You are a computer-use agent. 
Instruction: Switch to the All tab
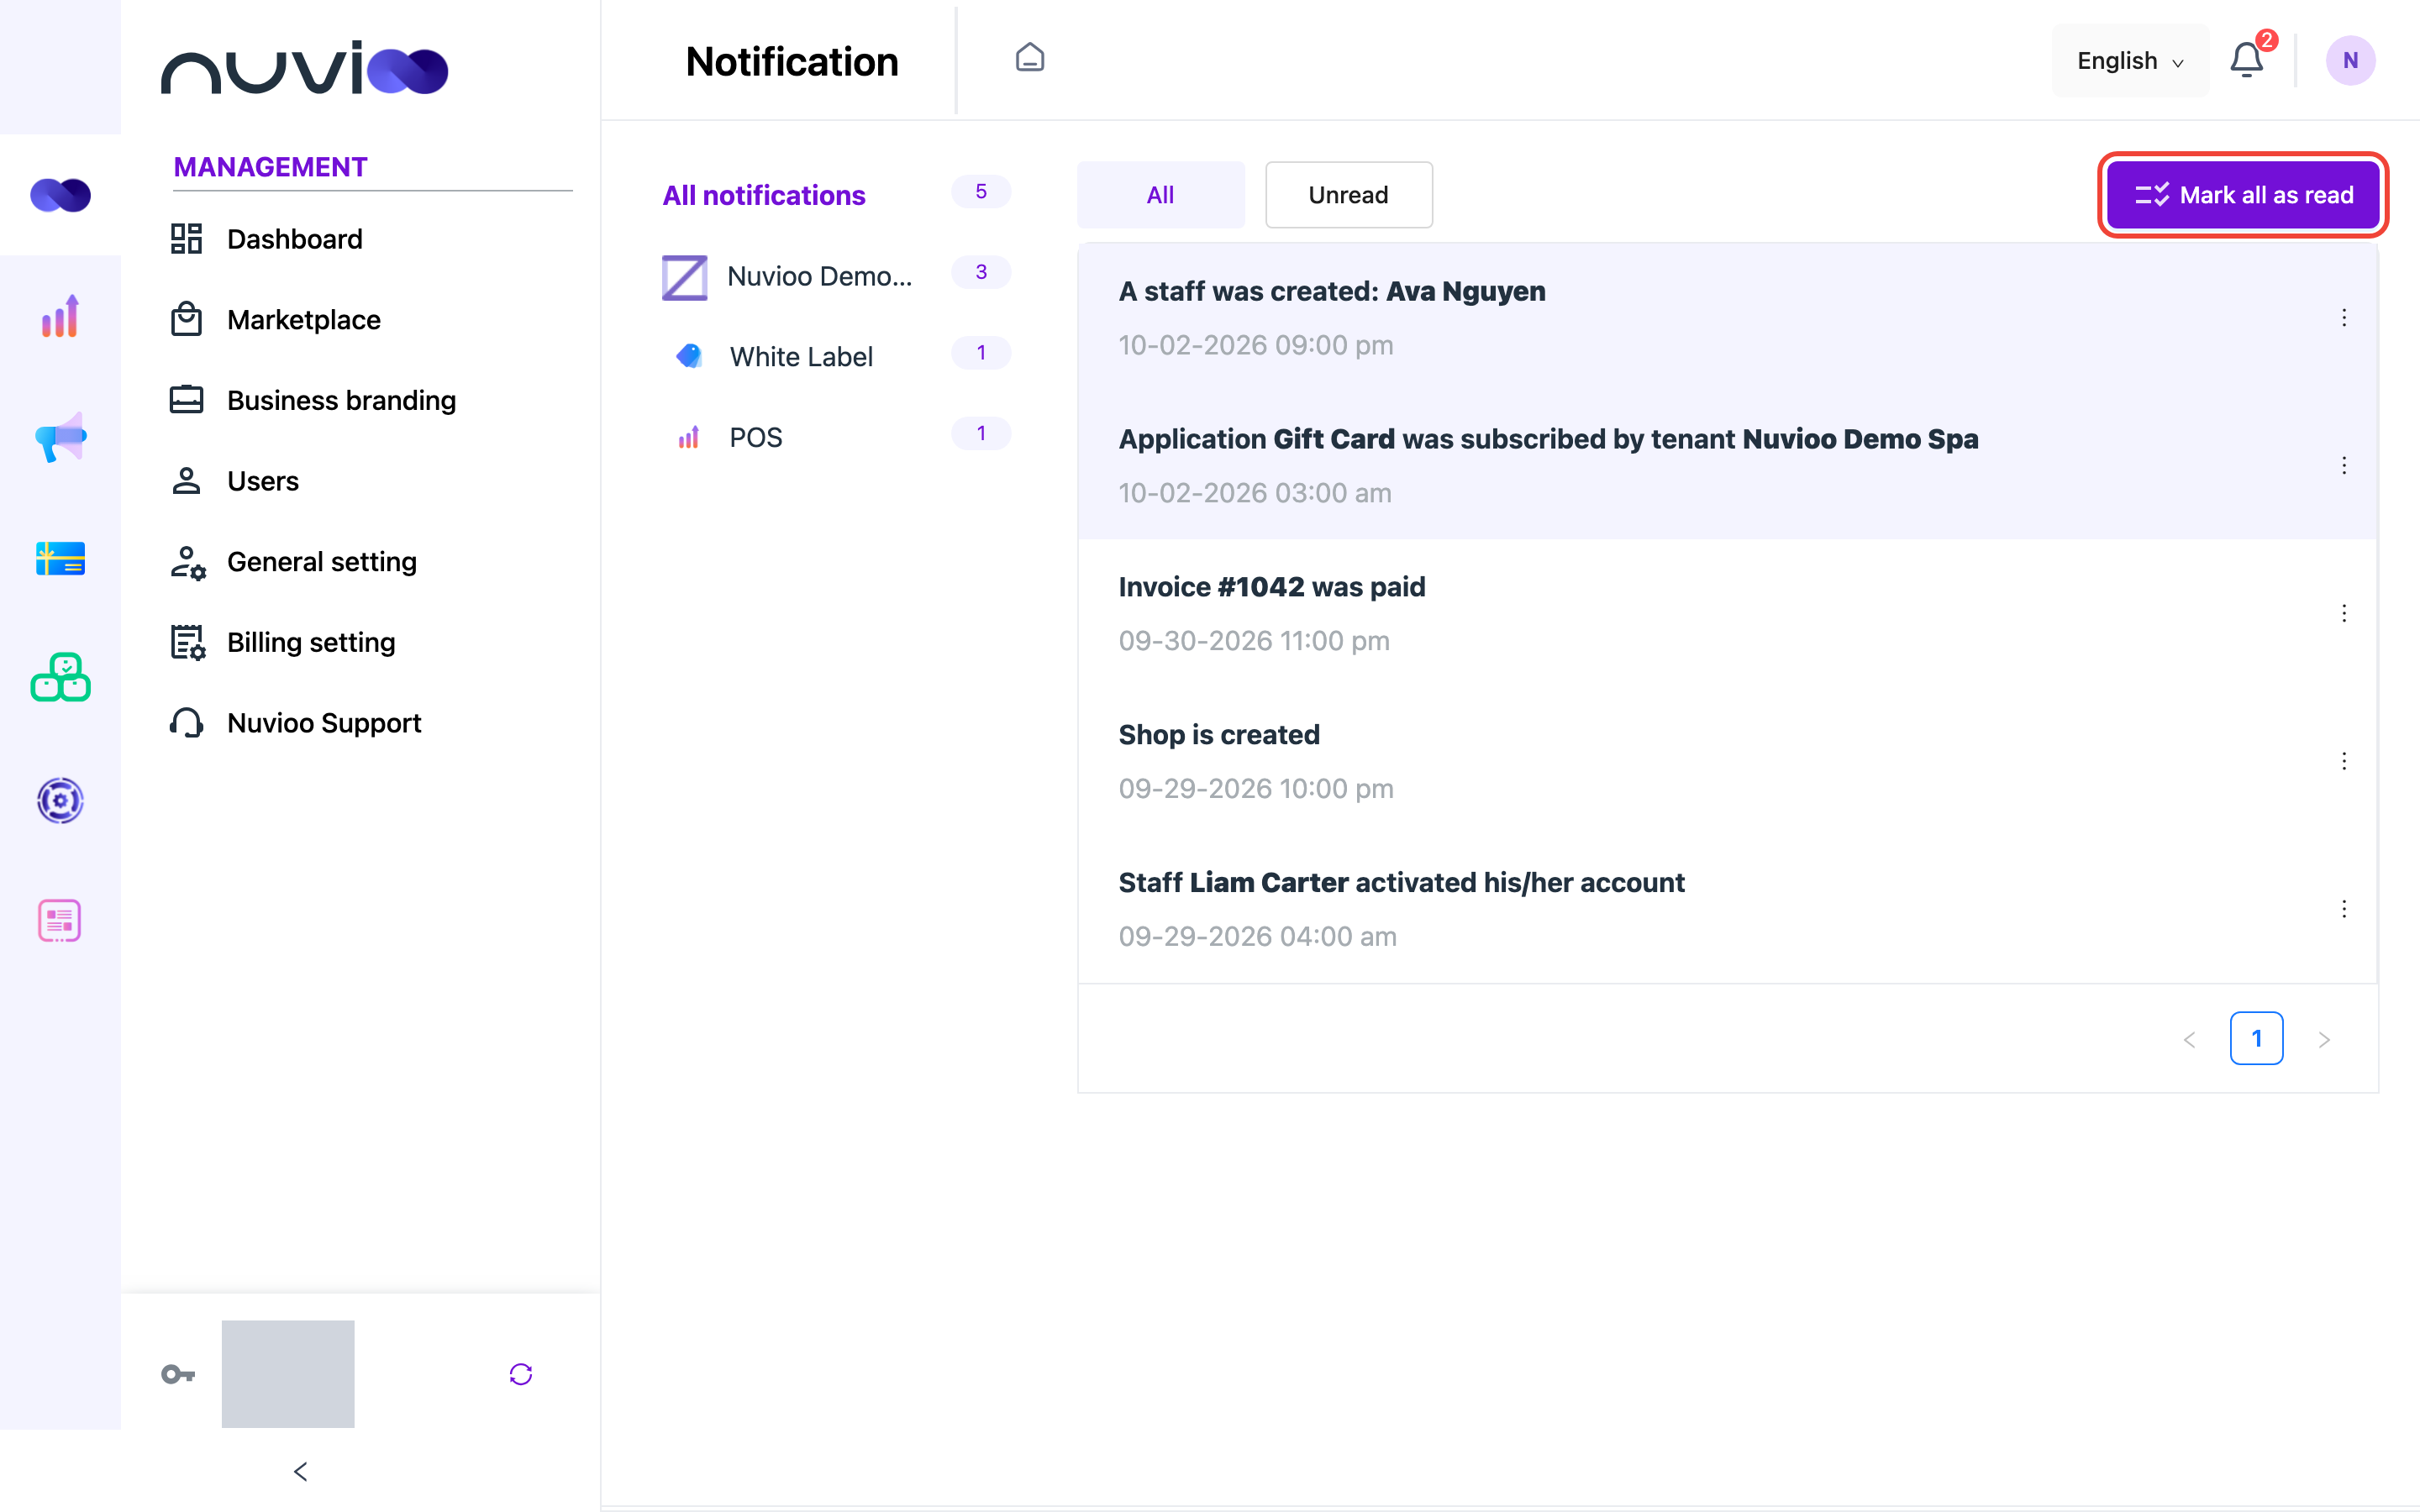tap(1161, 195)
